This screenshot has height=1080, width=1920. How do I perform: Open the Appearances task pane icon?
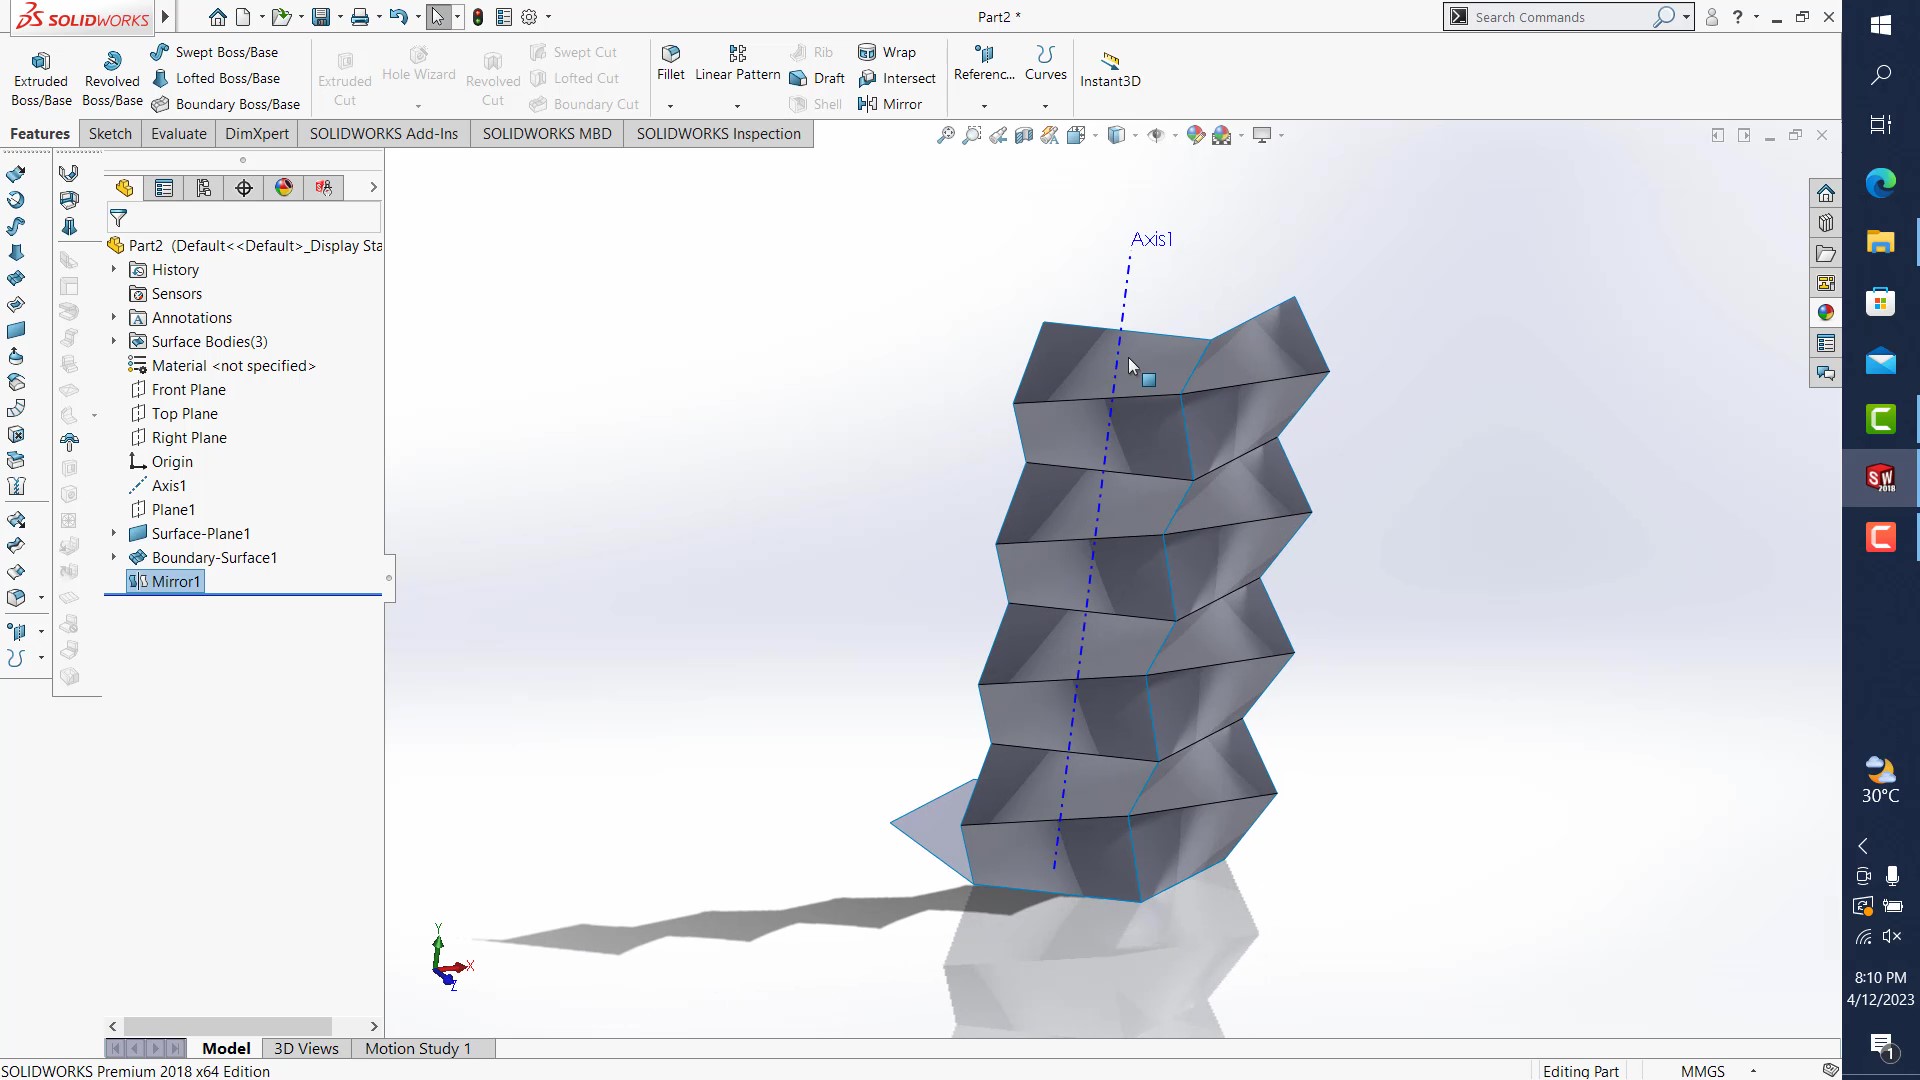click(1826, 313)
